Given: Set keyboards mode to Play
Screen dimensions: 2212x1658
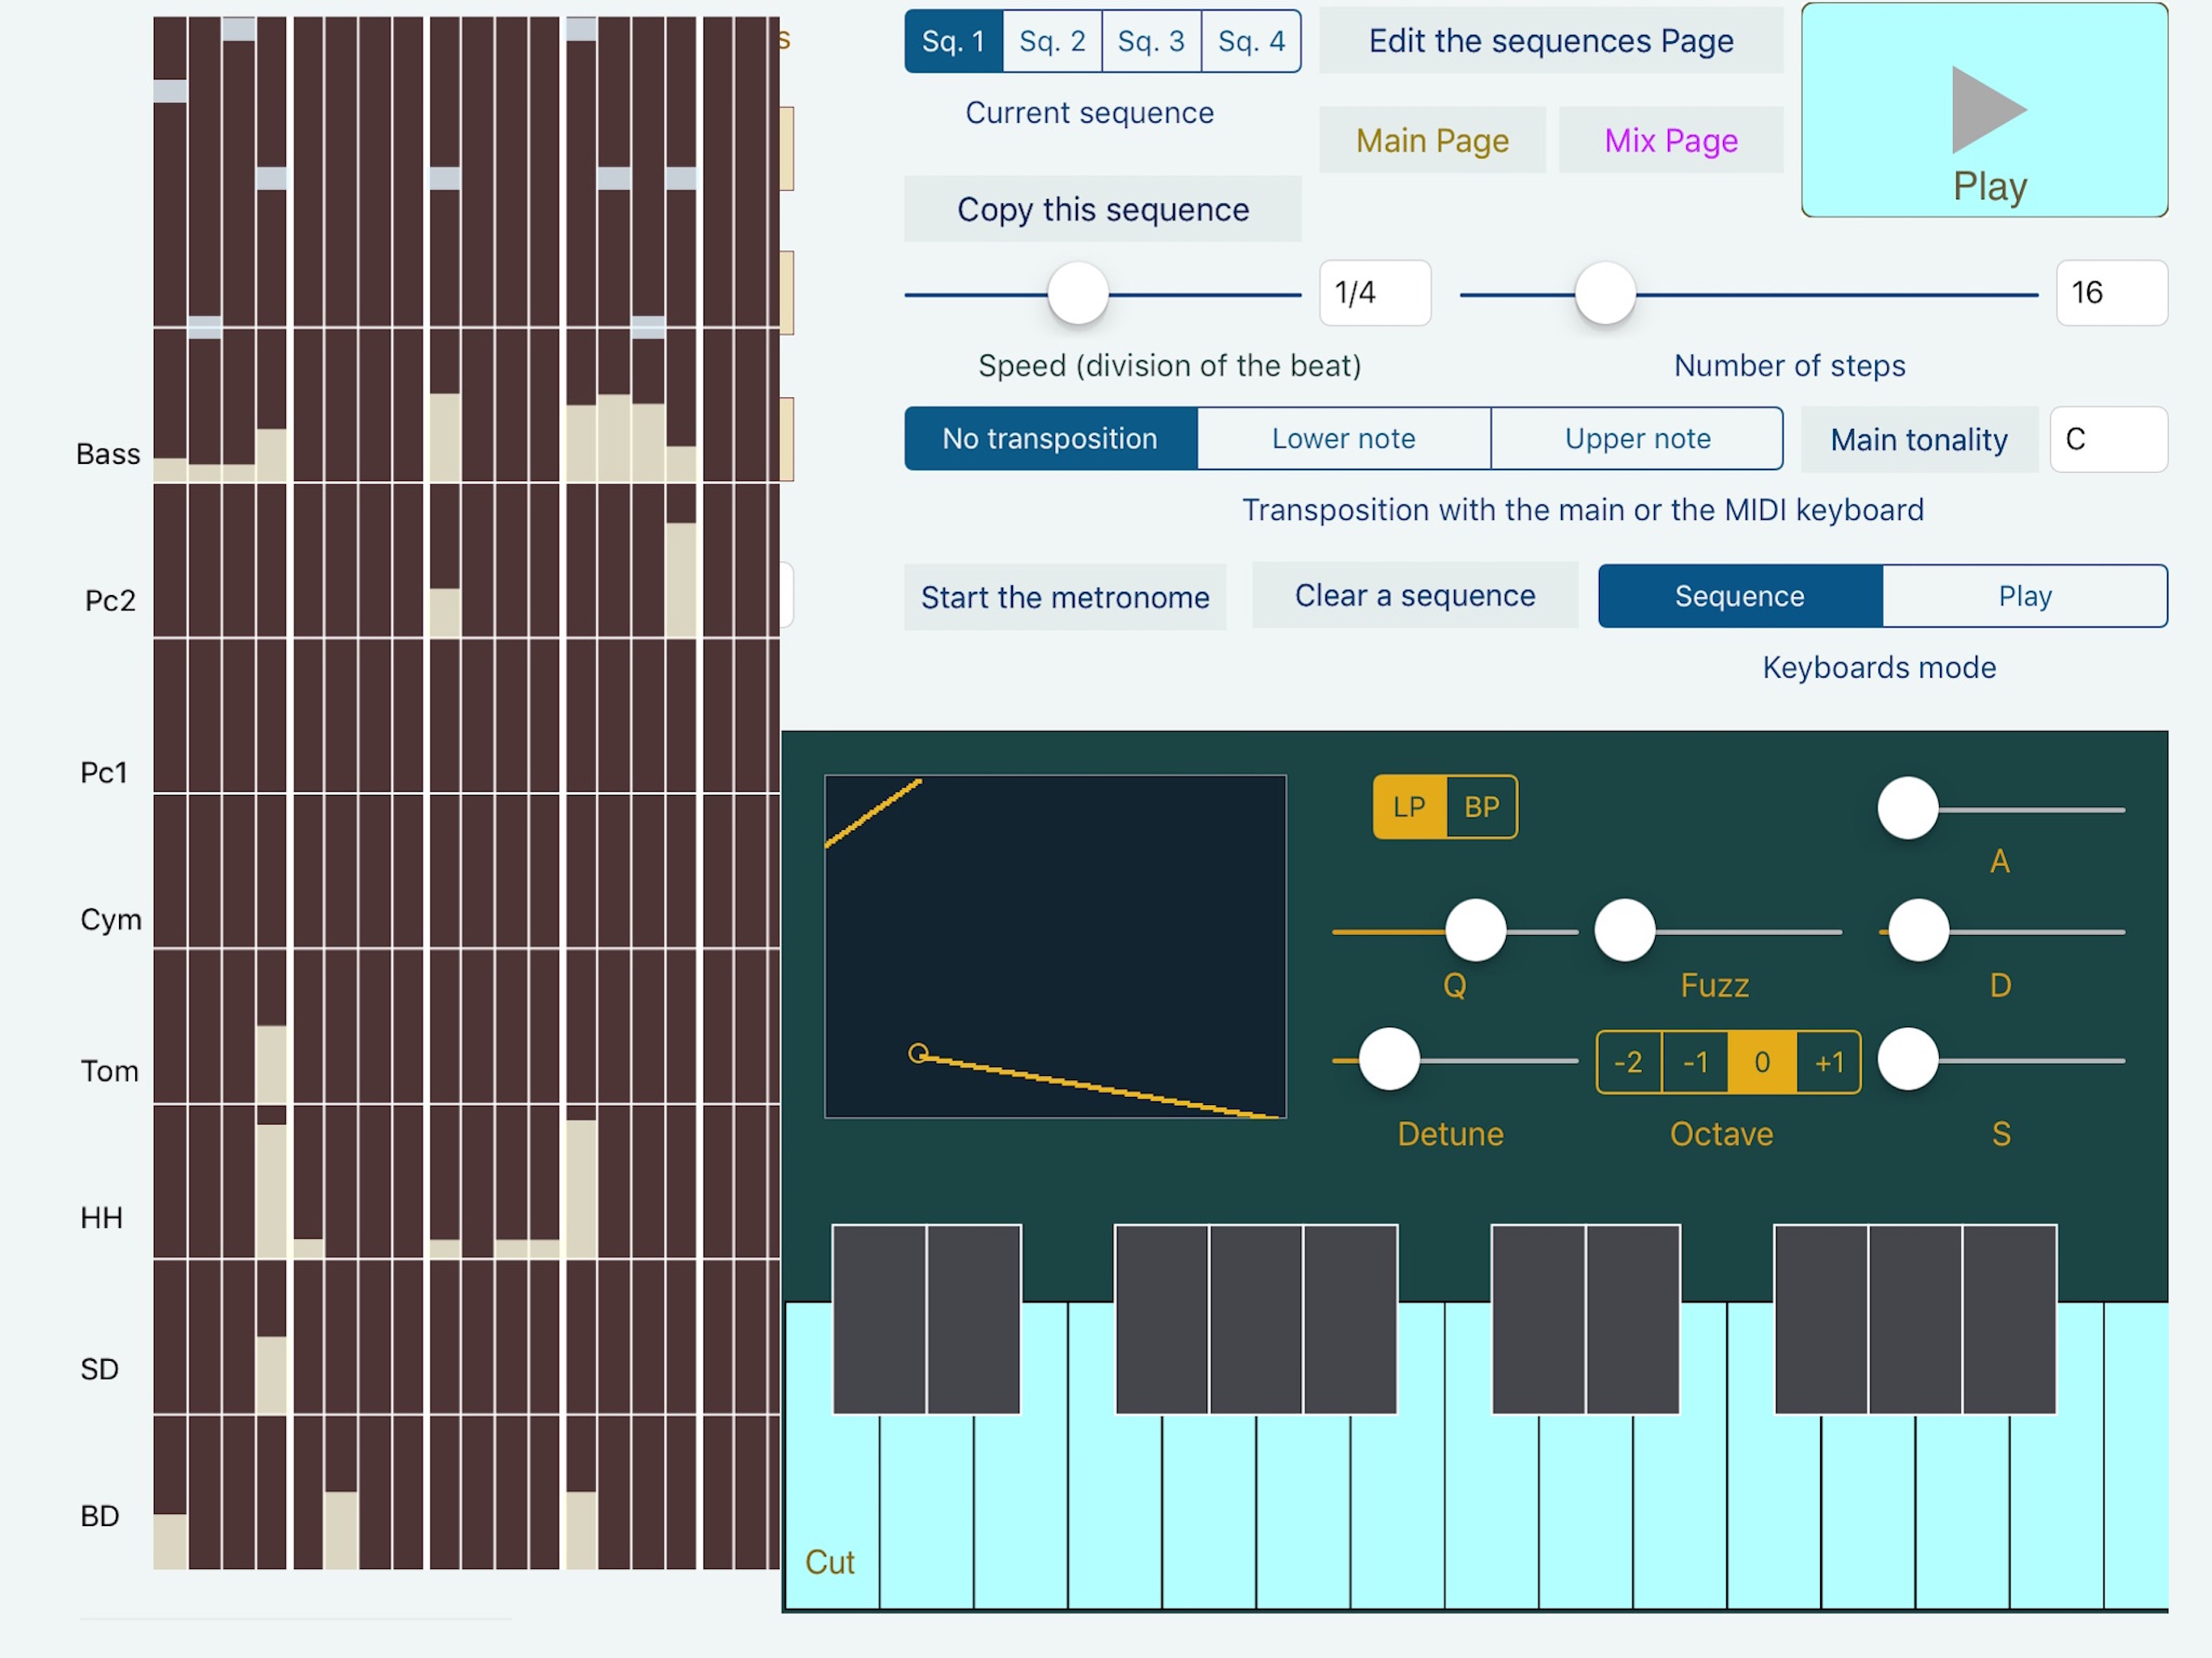Looking at the screenshot, I should (2024, 596).
